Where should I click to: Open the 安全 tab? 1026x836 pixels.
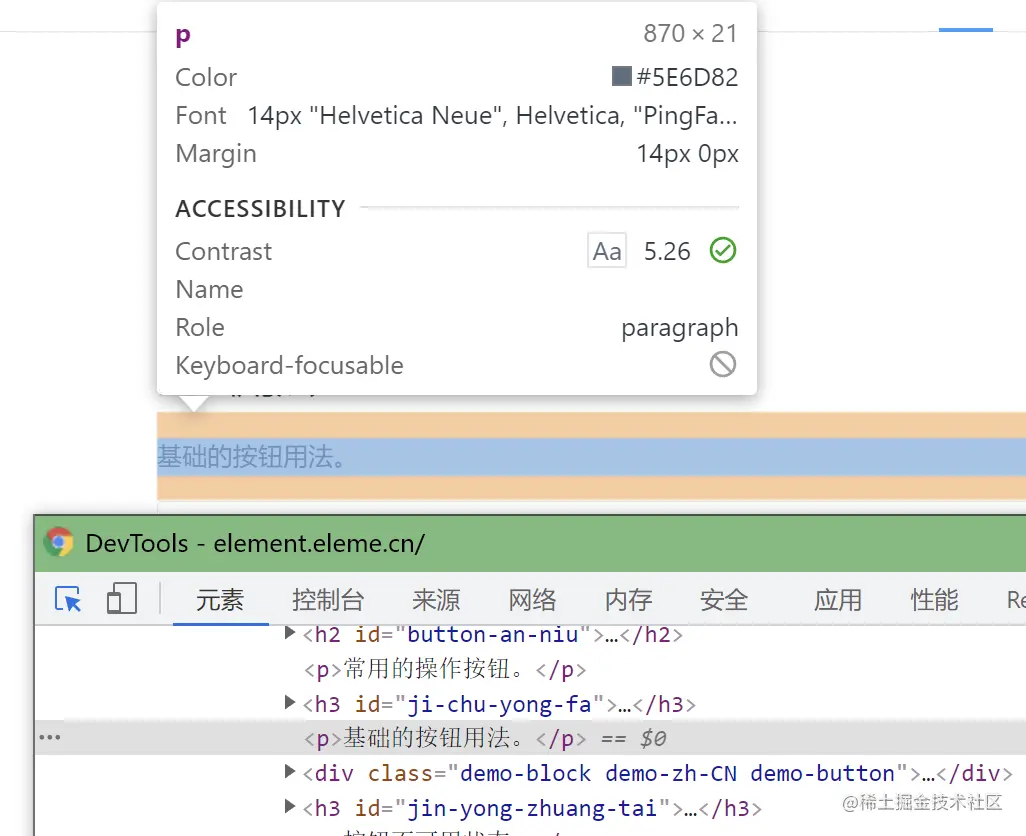[724, 600]
